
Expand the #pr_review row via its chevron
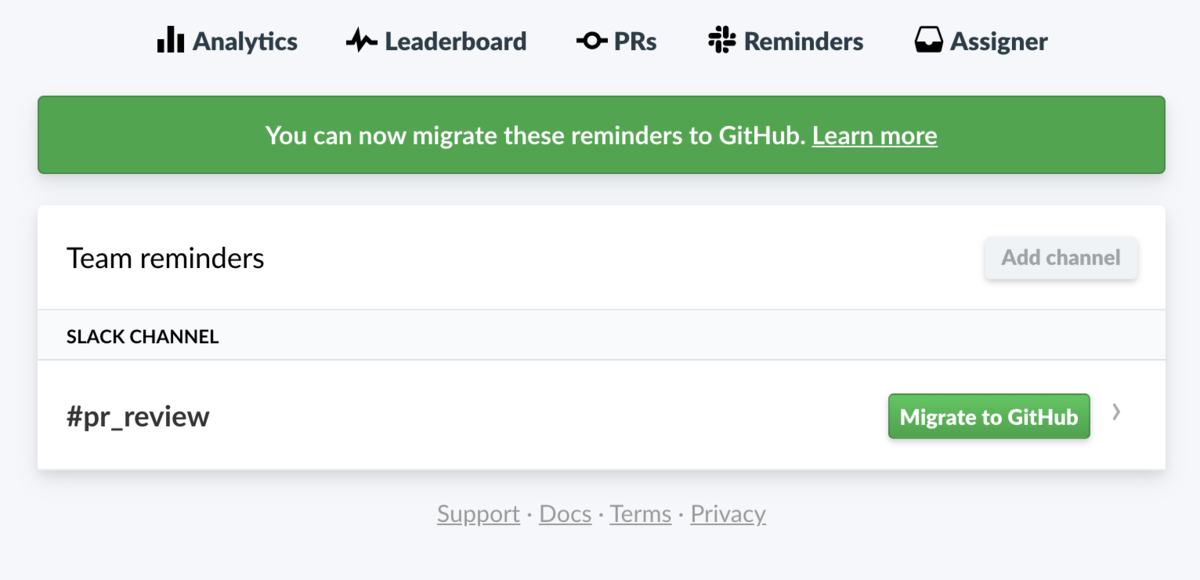pos(1116,412)
